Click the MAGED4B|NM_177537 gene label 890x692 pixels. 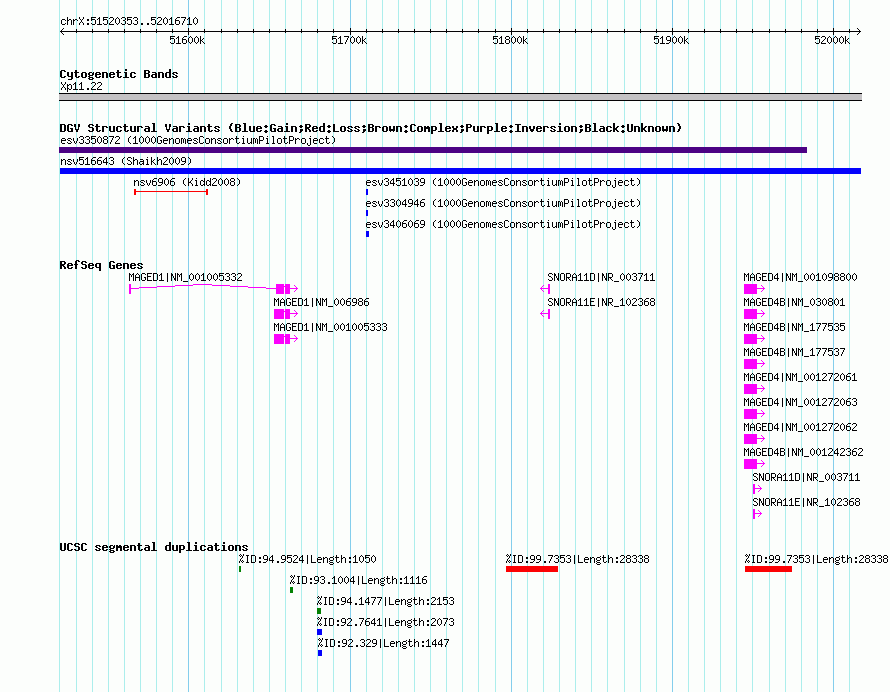794,352
